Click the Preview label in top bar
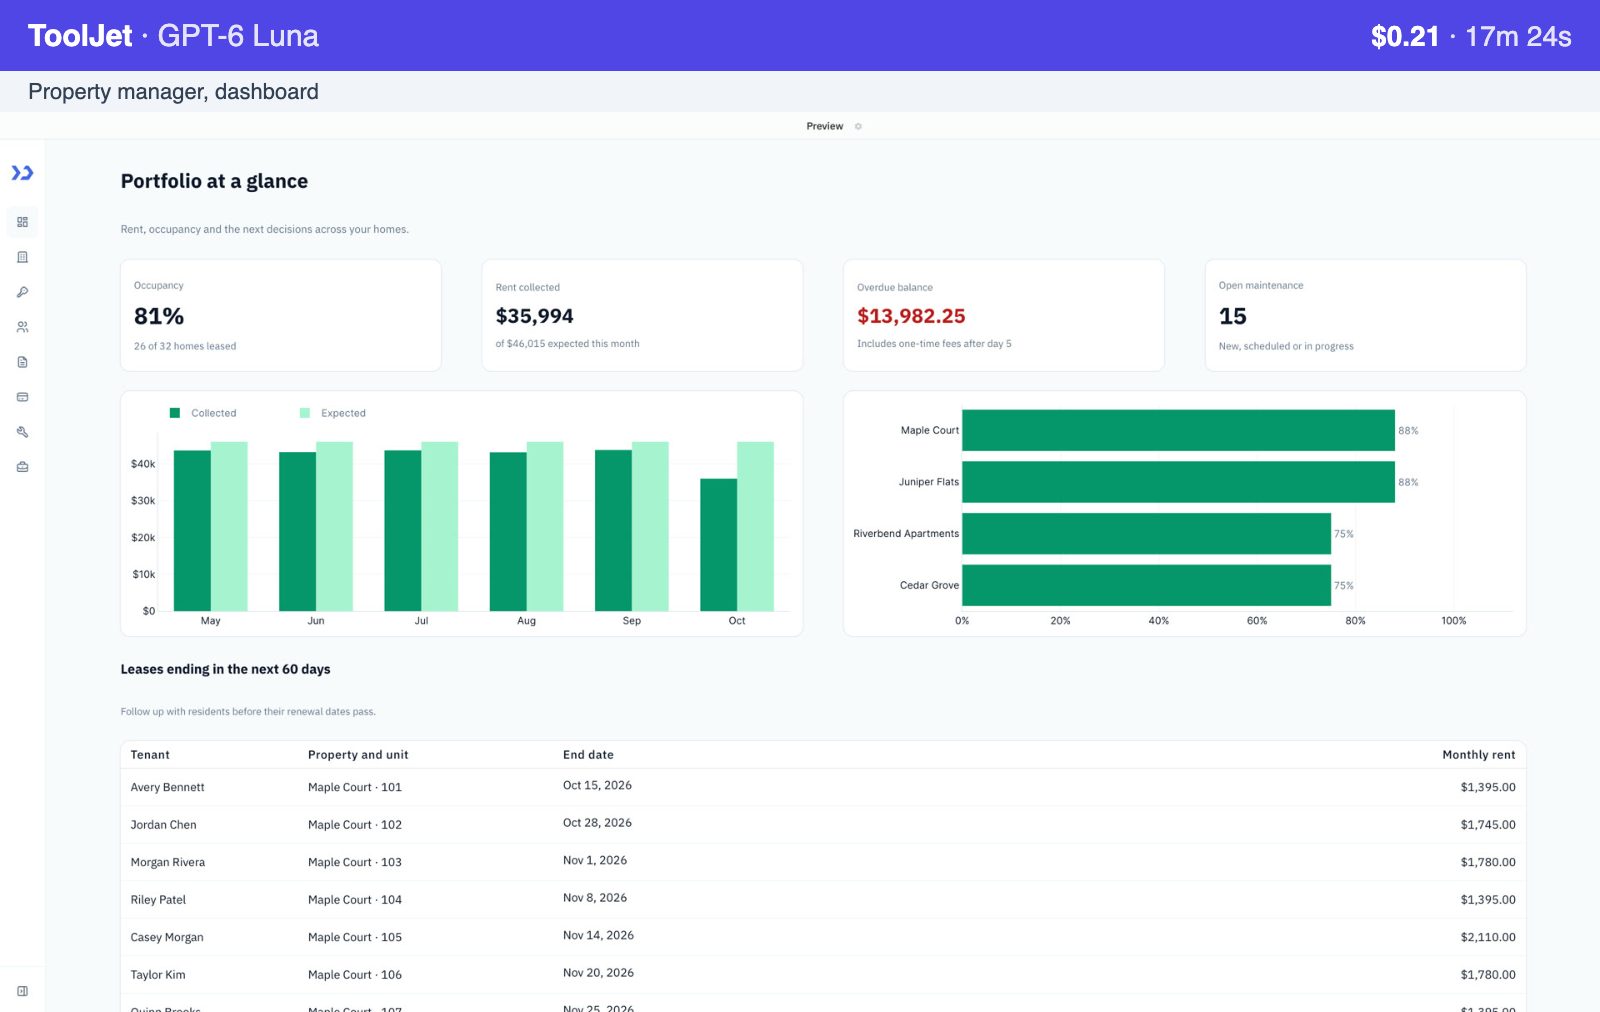 [x=824, y=126]
